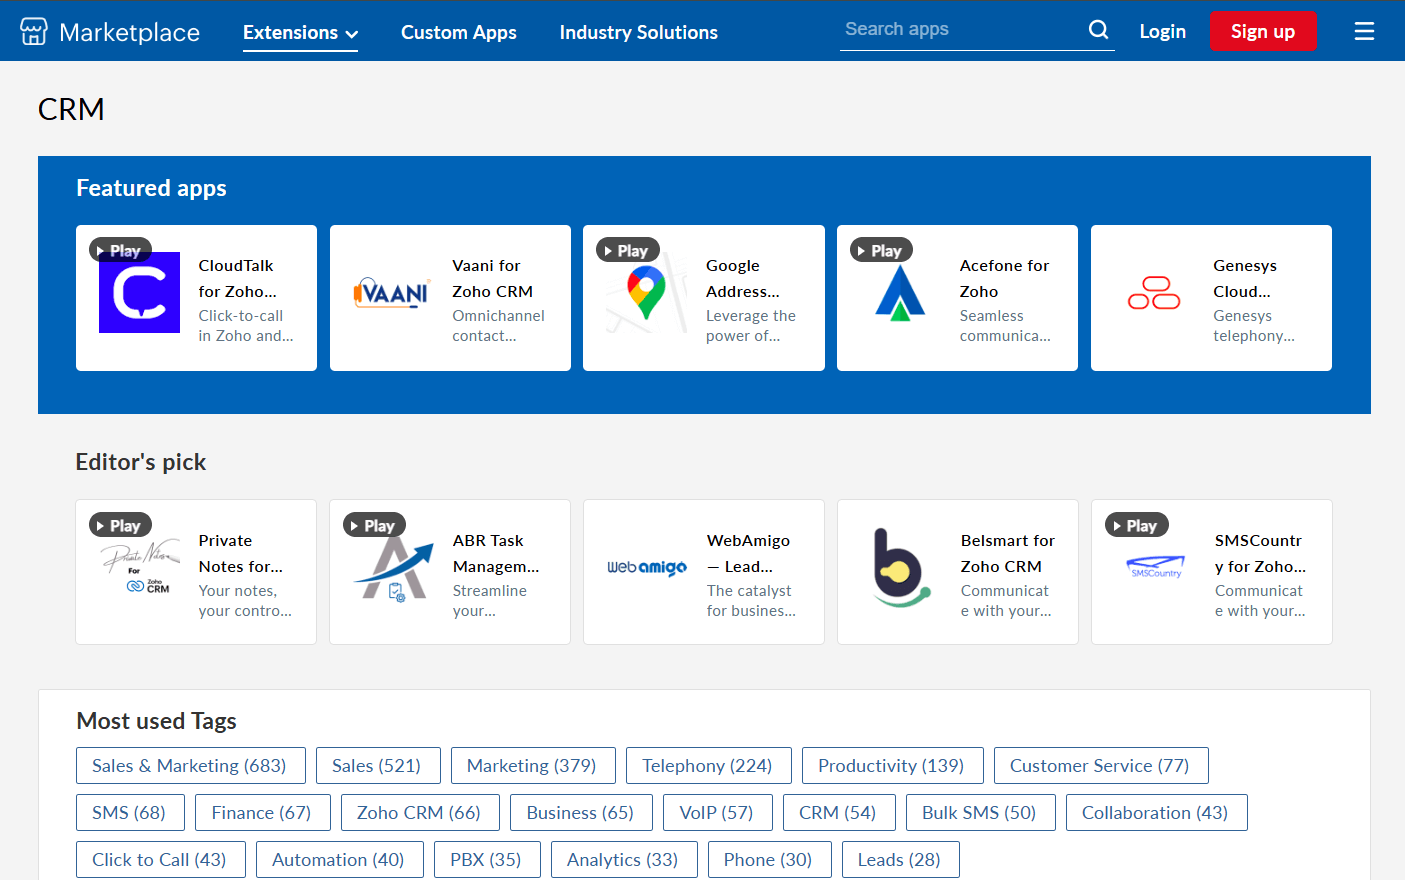The height and width of the screenshot is (880, 1405).
Task: Click the ABR Task description 'Streamline your...'
Action: [489, 601]
